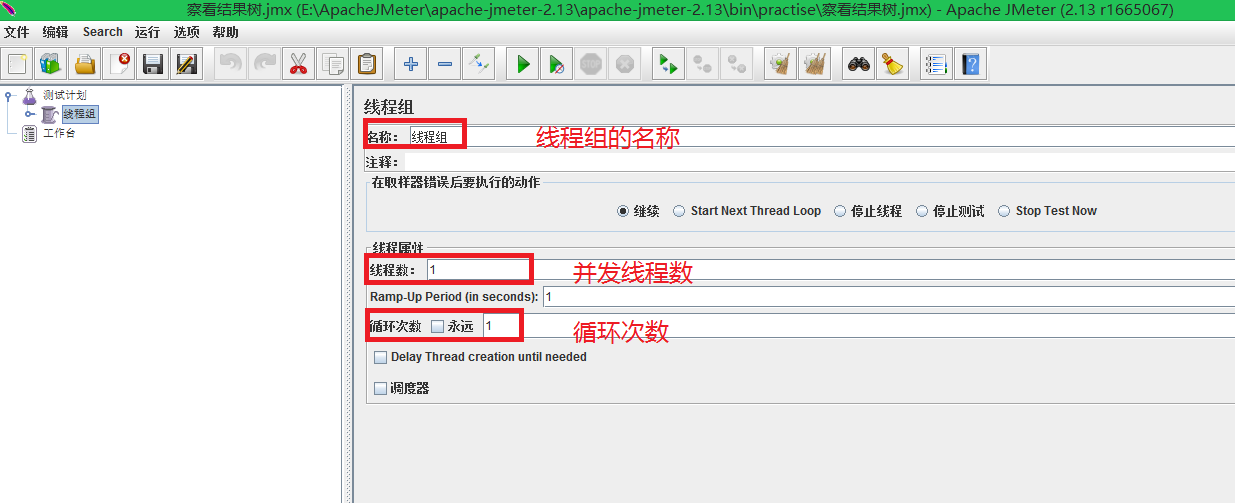Click the Reset Search broom icon
Viewport: 1235px width, 503px height.
coord(892,65)
